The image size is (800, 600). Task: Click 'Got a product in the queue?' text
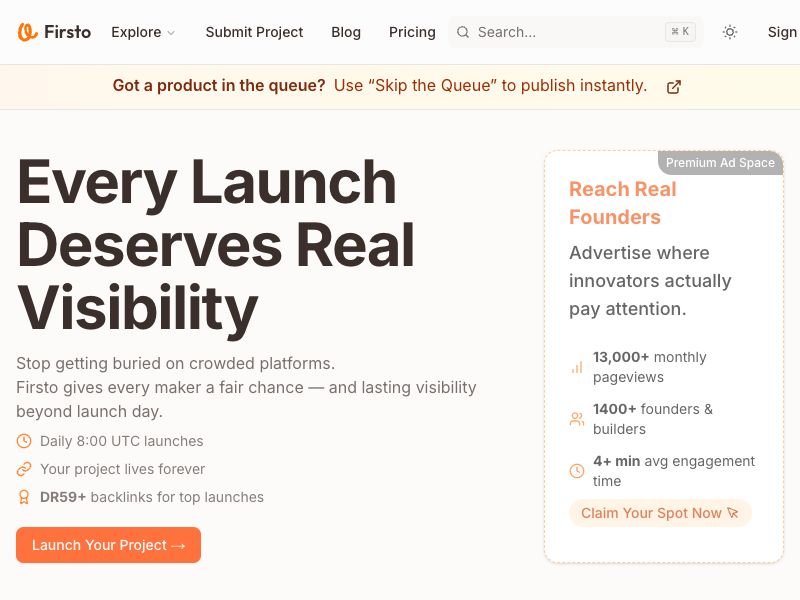click(x=219, y=85)
